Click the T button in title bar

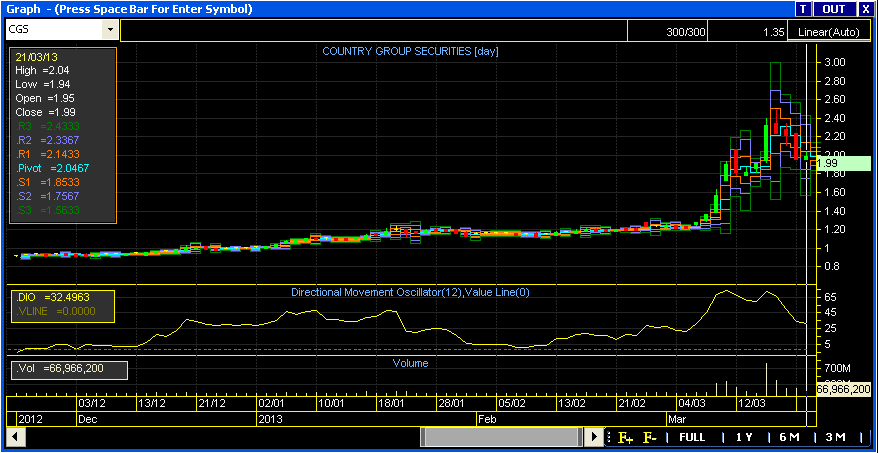click(x=803, y=9)
